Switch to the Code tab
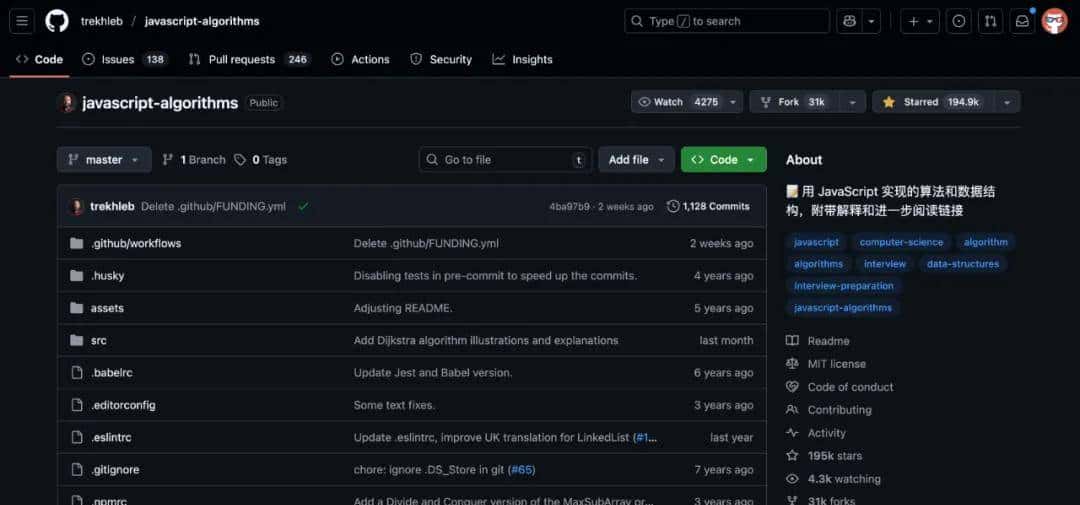The width and height of the screenshot is (1080, 505). (x=39, y=59)
